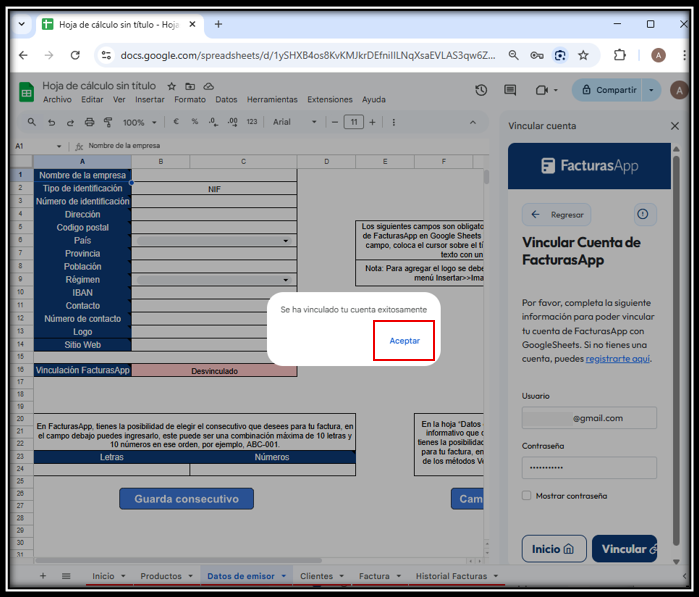The image size is (699, 597).
Task: Click the Vincular button in sidebar
Action: coord(624,548)
